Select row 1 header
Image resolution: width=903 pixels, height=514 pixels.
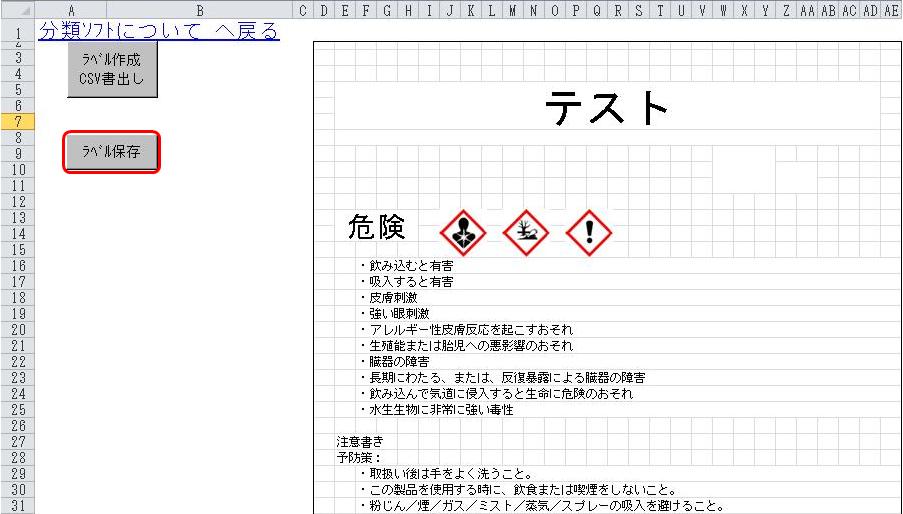click(18, 31)
